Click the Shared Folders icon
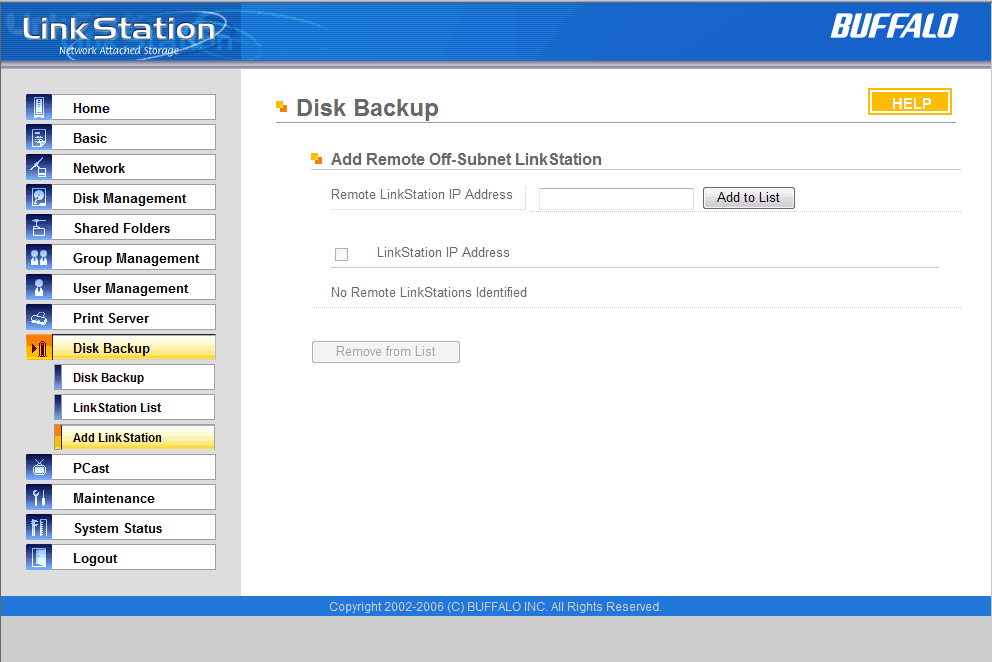Viewport: 992px width, 662px height. point(39,227)
